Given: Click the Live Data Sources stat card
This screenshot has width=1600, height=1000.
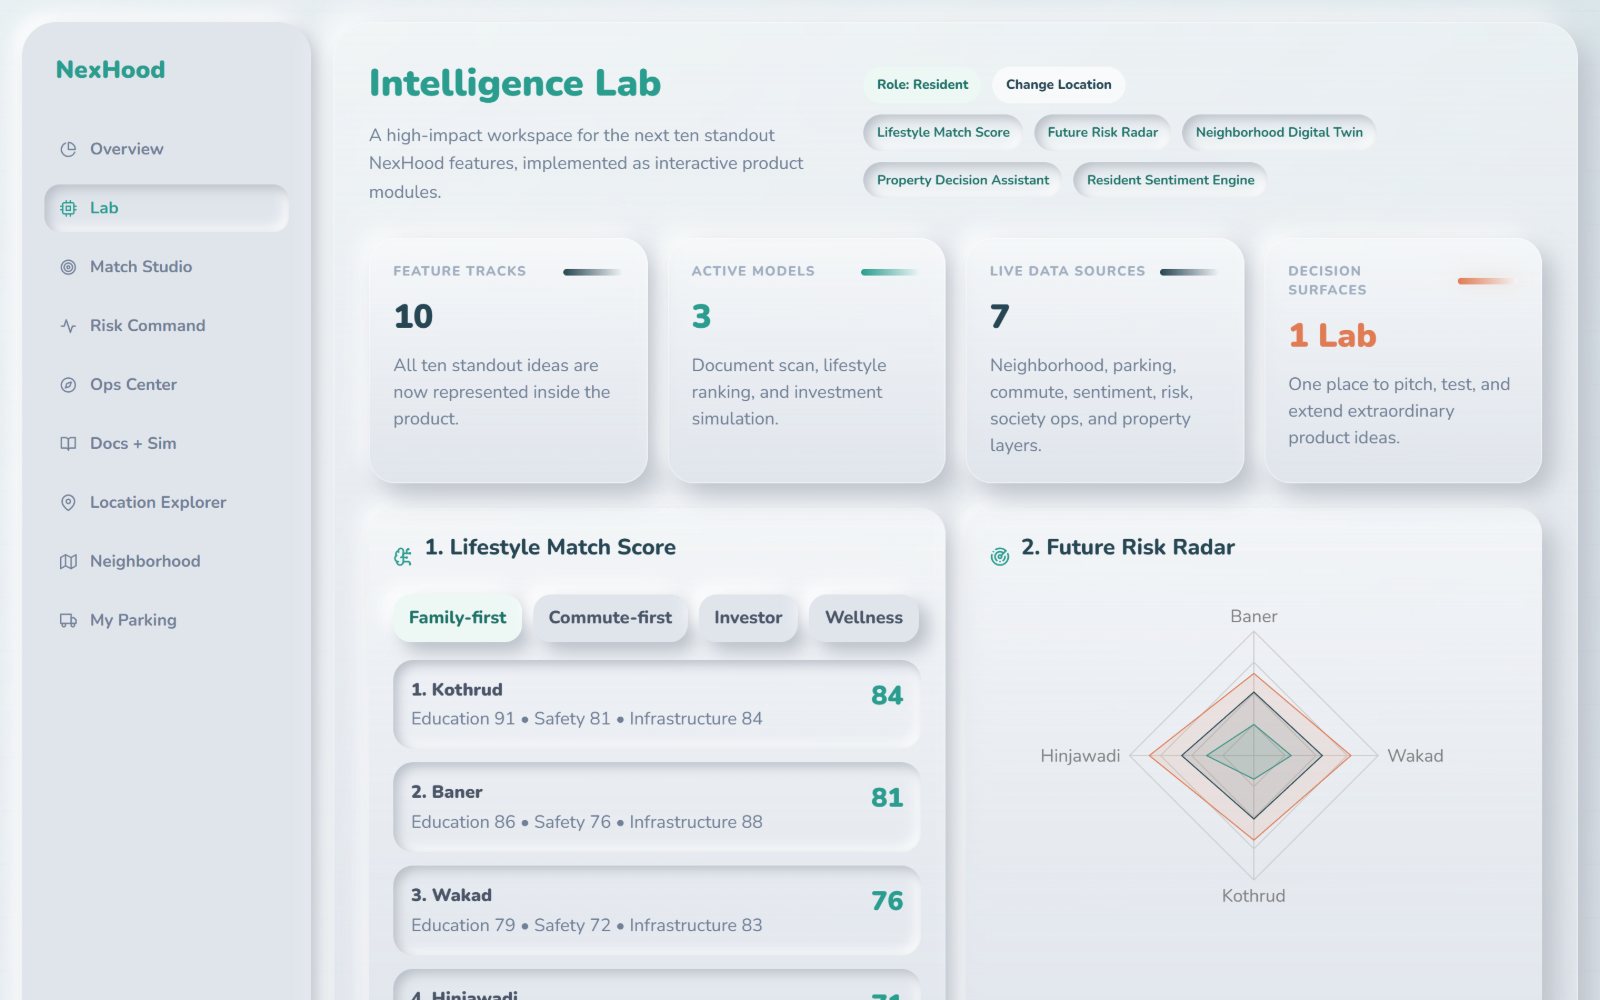Looking at the screenshot, I should point(1105,360).
